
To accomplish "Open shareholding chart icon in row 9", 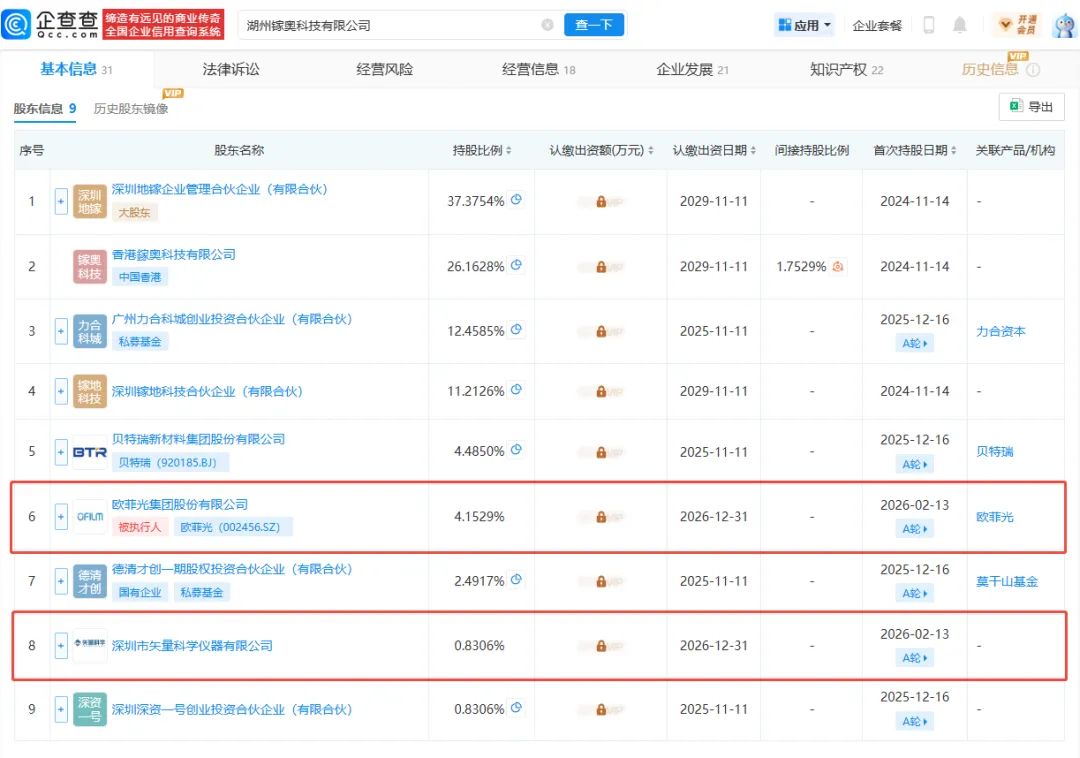I will click(516, 708).
